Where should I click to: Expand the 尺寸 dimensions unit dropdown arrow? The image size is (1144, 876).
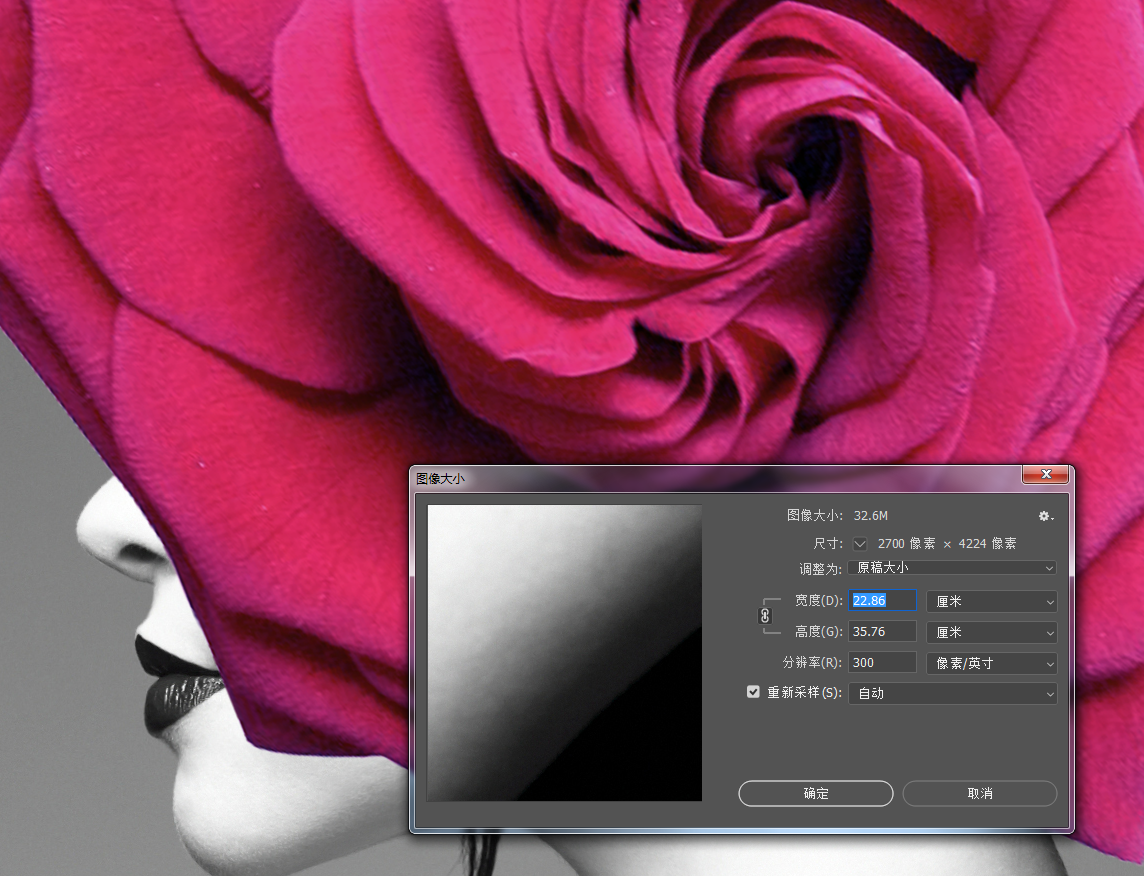pos(860,543)
